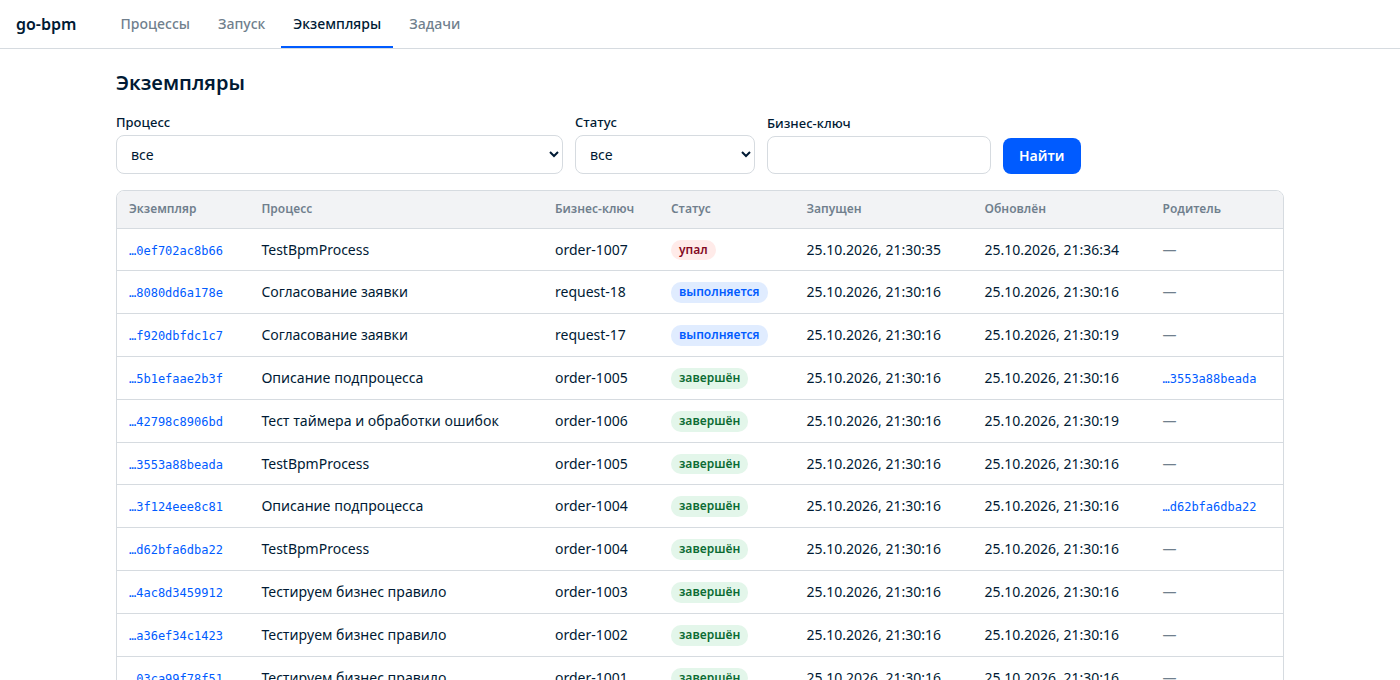1400x680 pixels.
Task: Focus the Бизнес-ключ search field
Action: tap(879, 155)
